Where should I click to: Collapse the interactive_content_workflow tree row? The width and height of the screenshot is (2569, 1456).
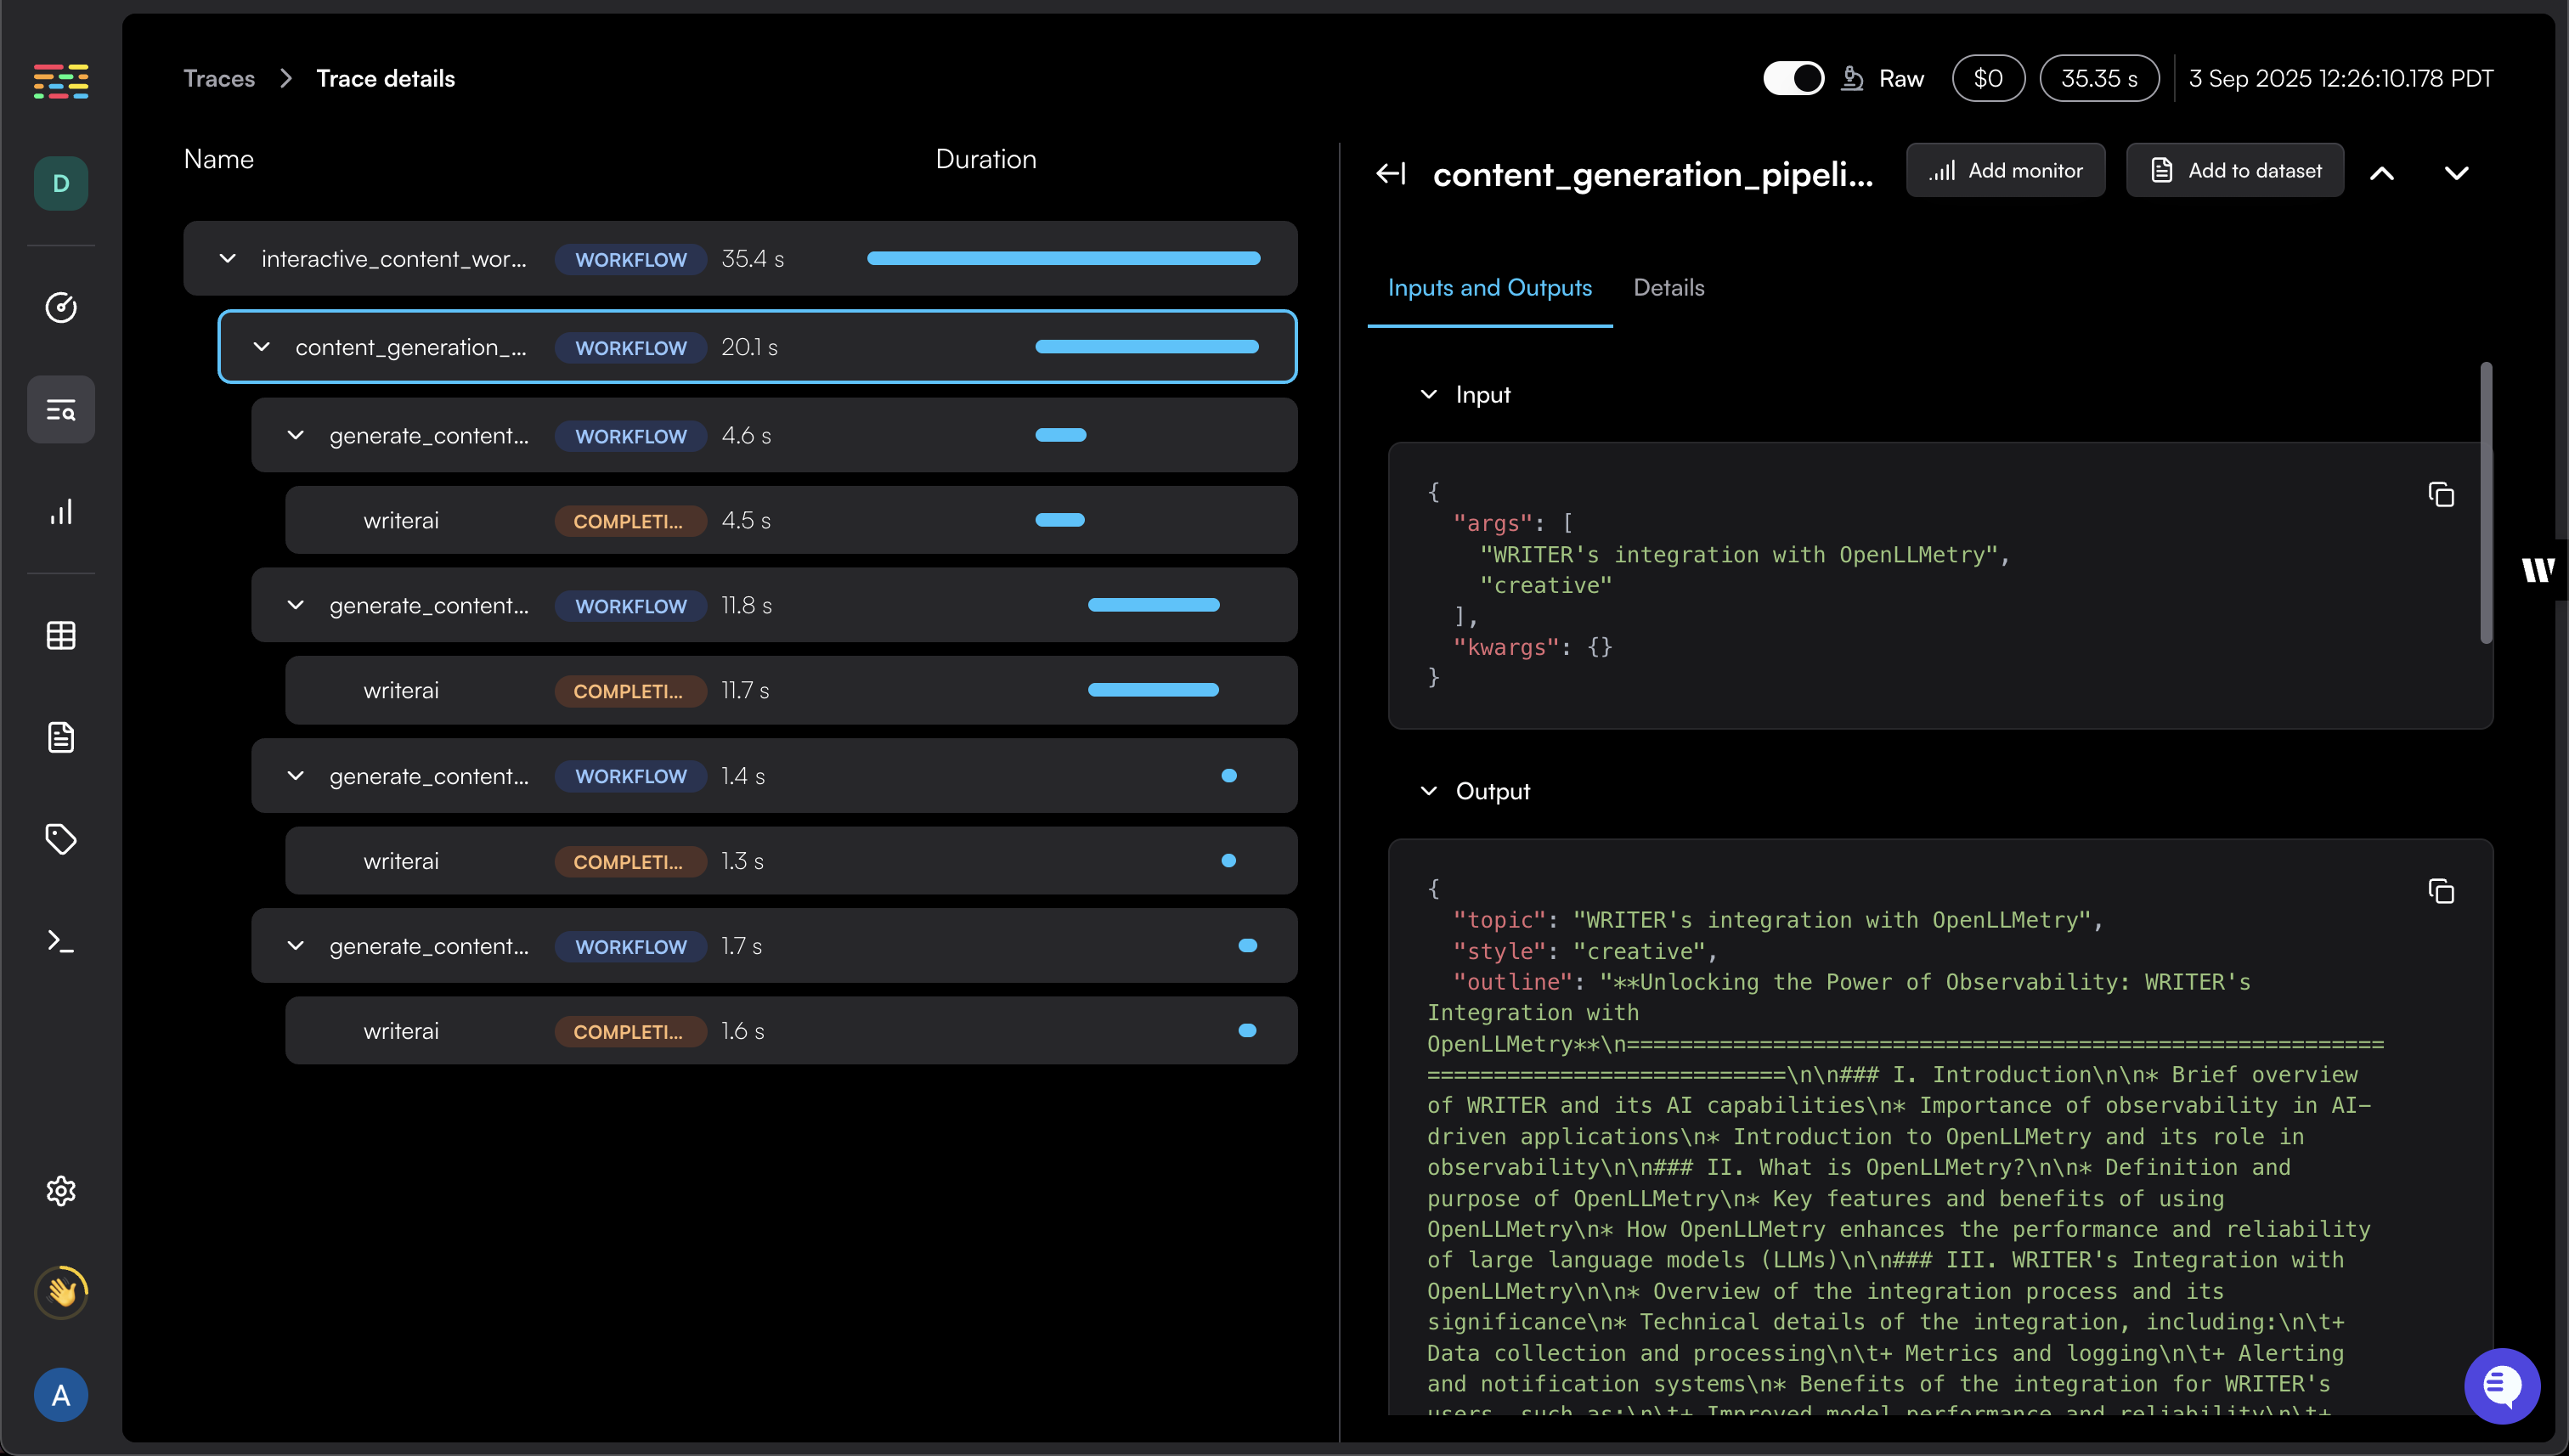228,259
